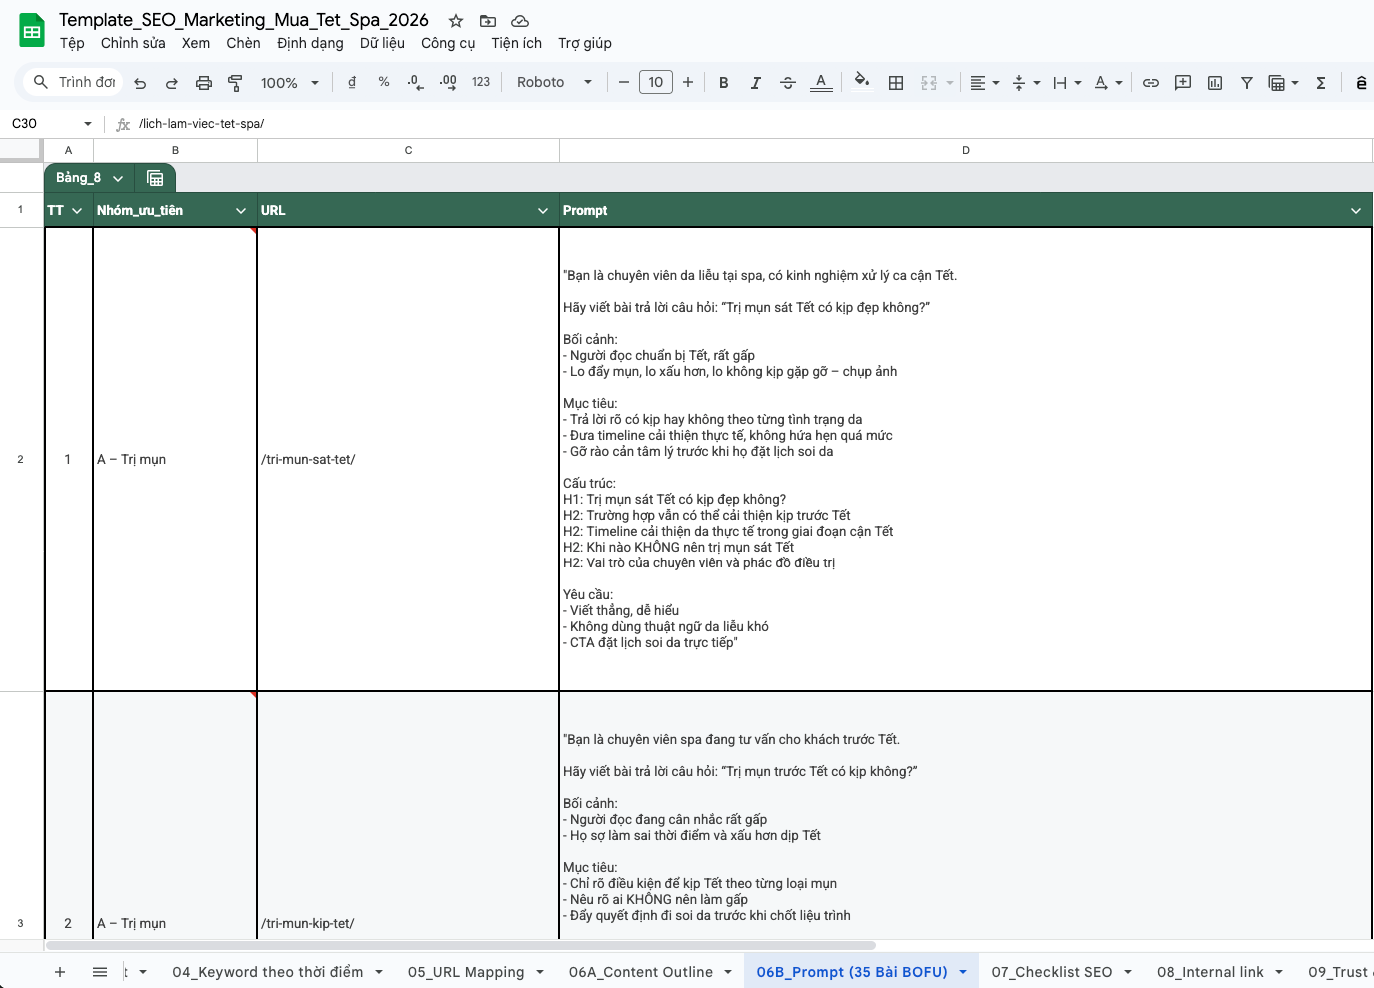1374x988 pixels.
Task: Open the TT column filter dropdown
Action: click(x=77, y=211)
